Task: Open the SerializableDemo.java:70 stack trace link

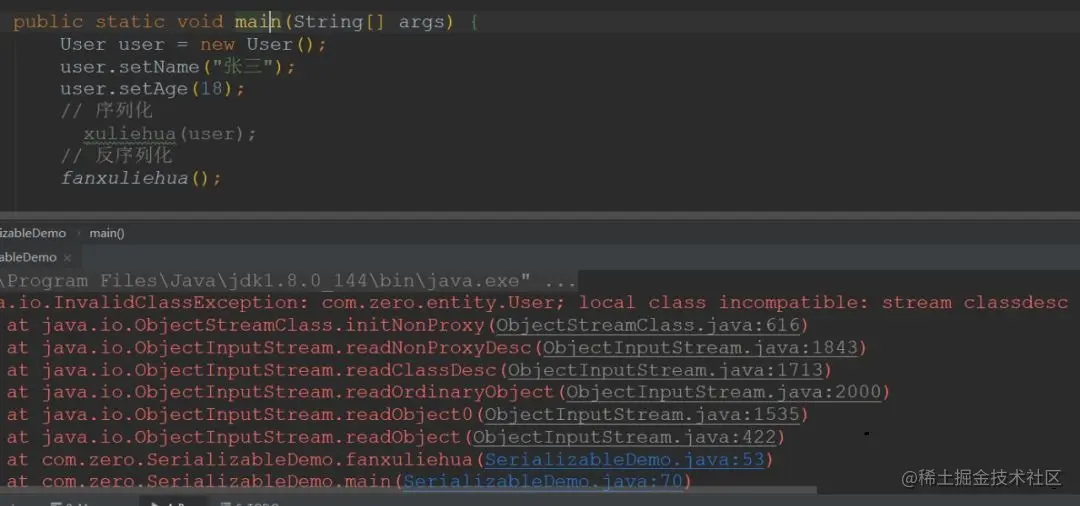Action: (x=545, y=481)
